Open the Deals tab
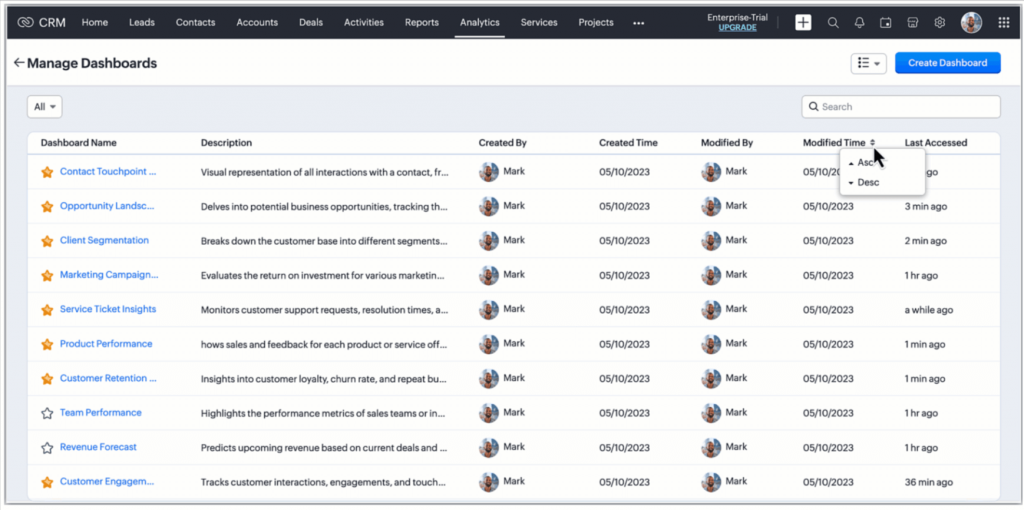This screenshot has width=1024, height=510. 311,22
